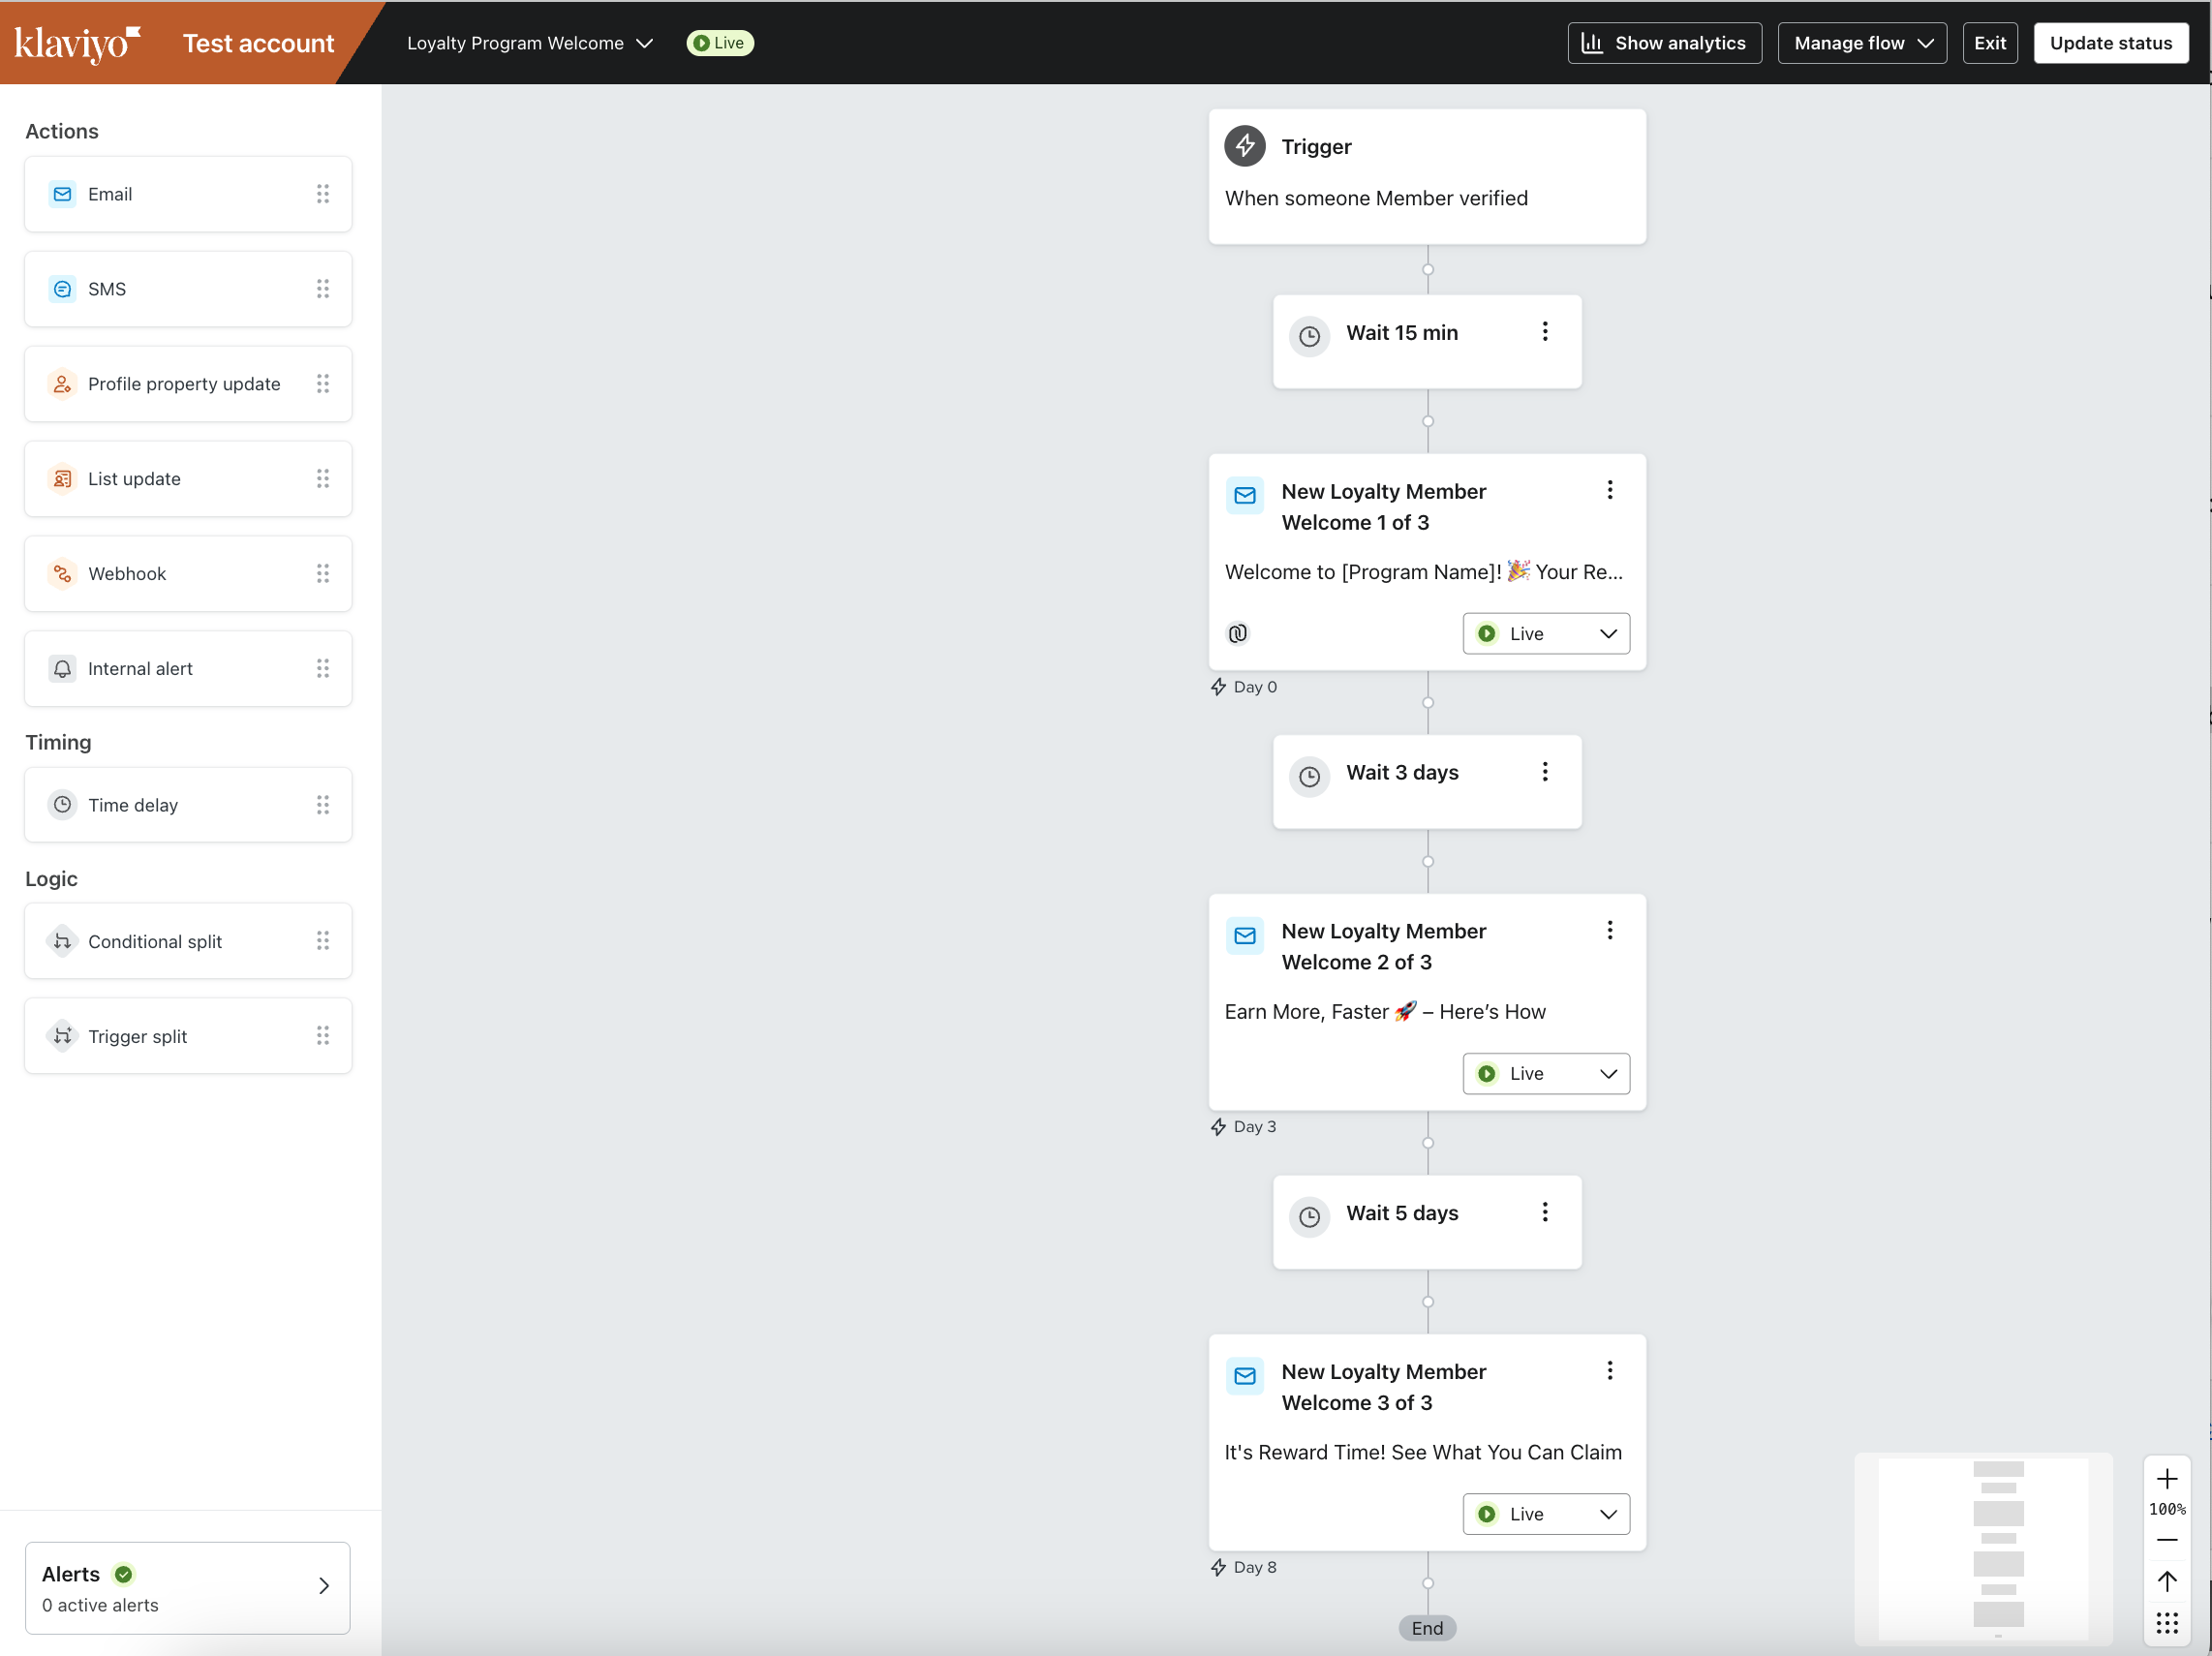Open Live status dropdown on Welcome 1 of 3
The image size is (2212, 1656).
[1545, 634]
